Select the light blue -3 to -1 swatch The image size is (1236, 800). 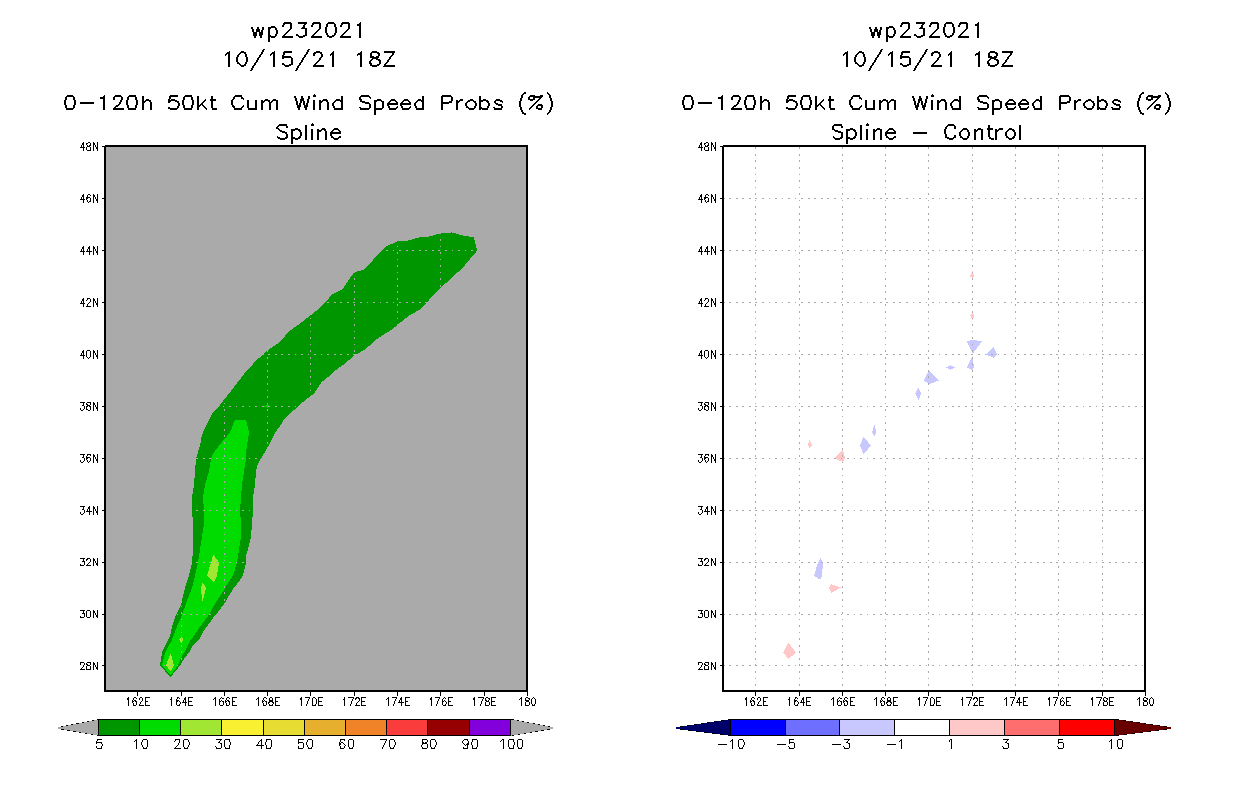867,727
